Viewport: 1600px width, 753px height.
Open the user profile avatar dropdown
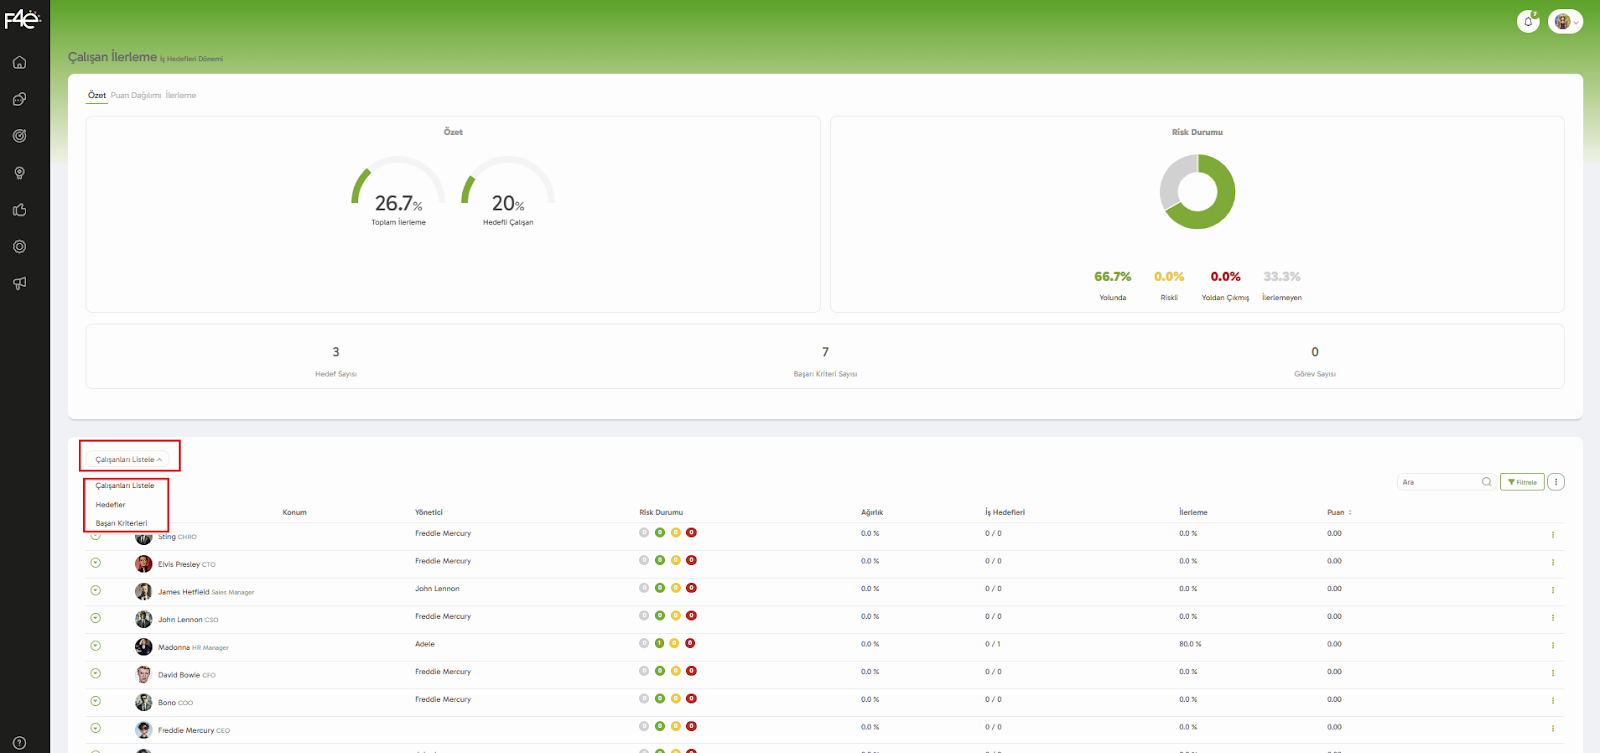point(1565,21)
